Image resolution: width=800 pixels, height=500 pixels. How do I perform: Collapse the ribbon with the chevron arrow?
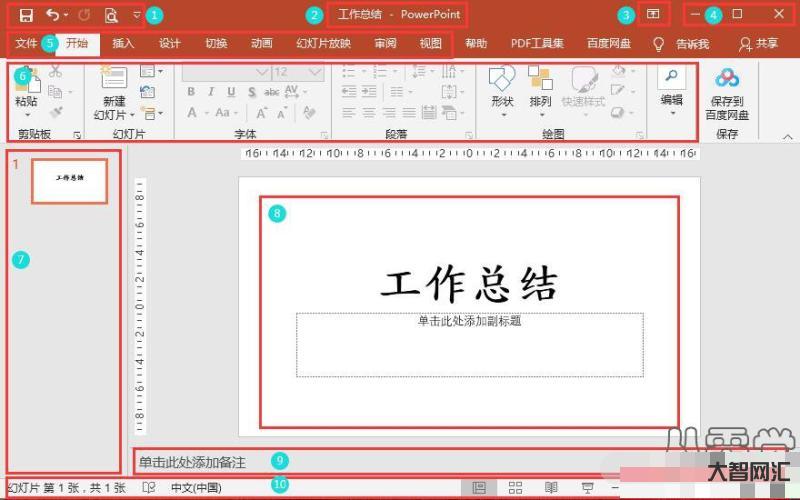pyautogui.click(x=786, y=135)
